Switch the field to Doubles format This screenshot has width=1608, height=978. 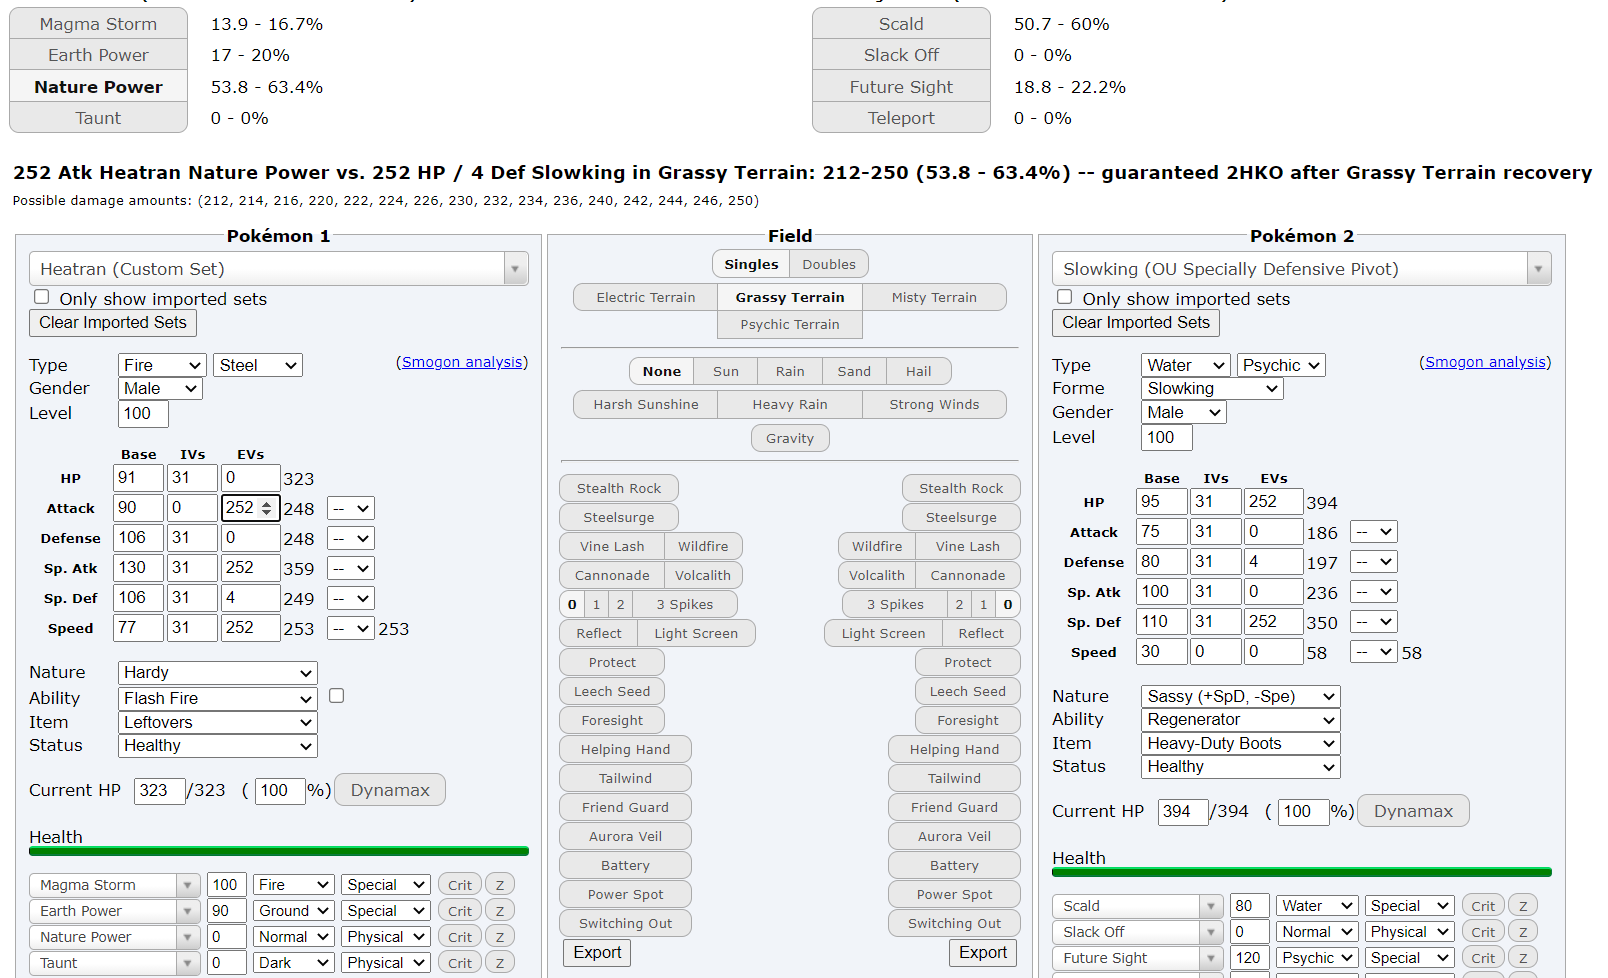(829, 264)
